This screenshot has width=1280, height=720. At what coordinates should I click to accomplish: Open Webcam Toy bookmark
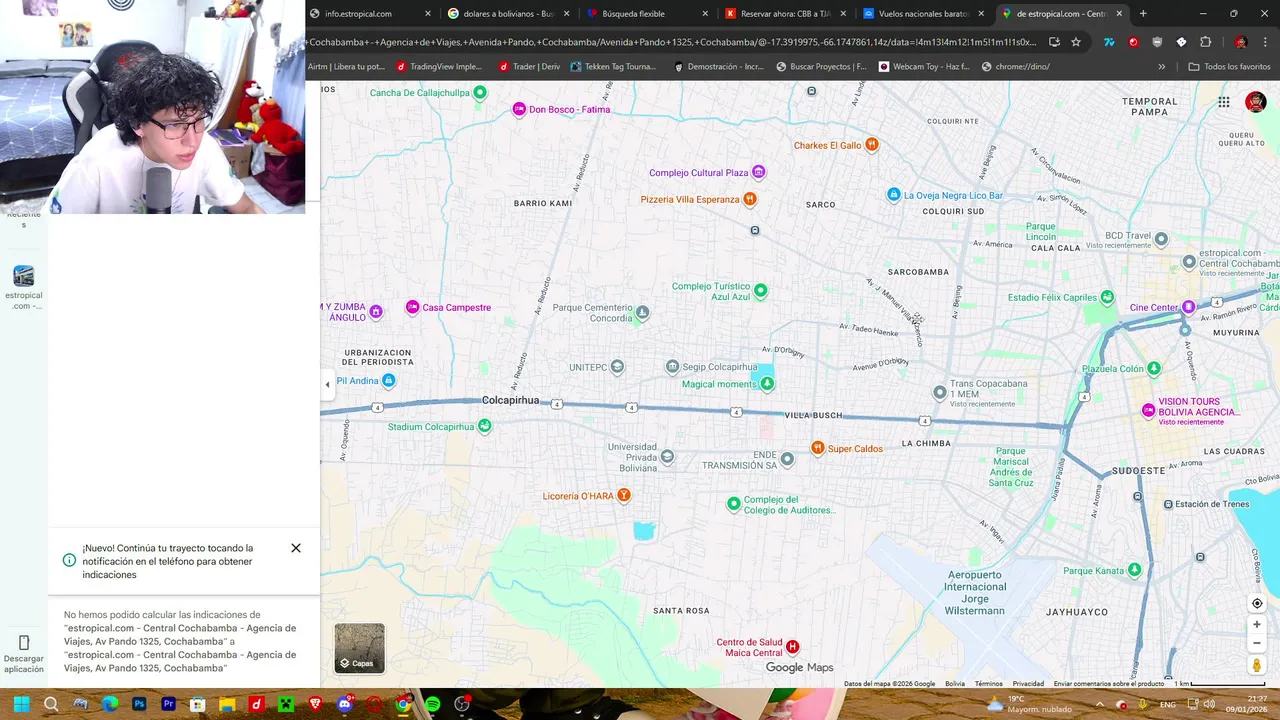pos(924,67)
